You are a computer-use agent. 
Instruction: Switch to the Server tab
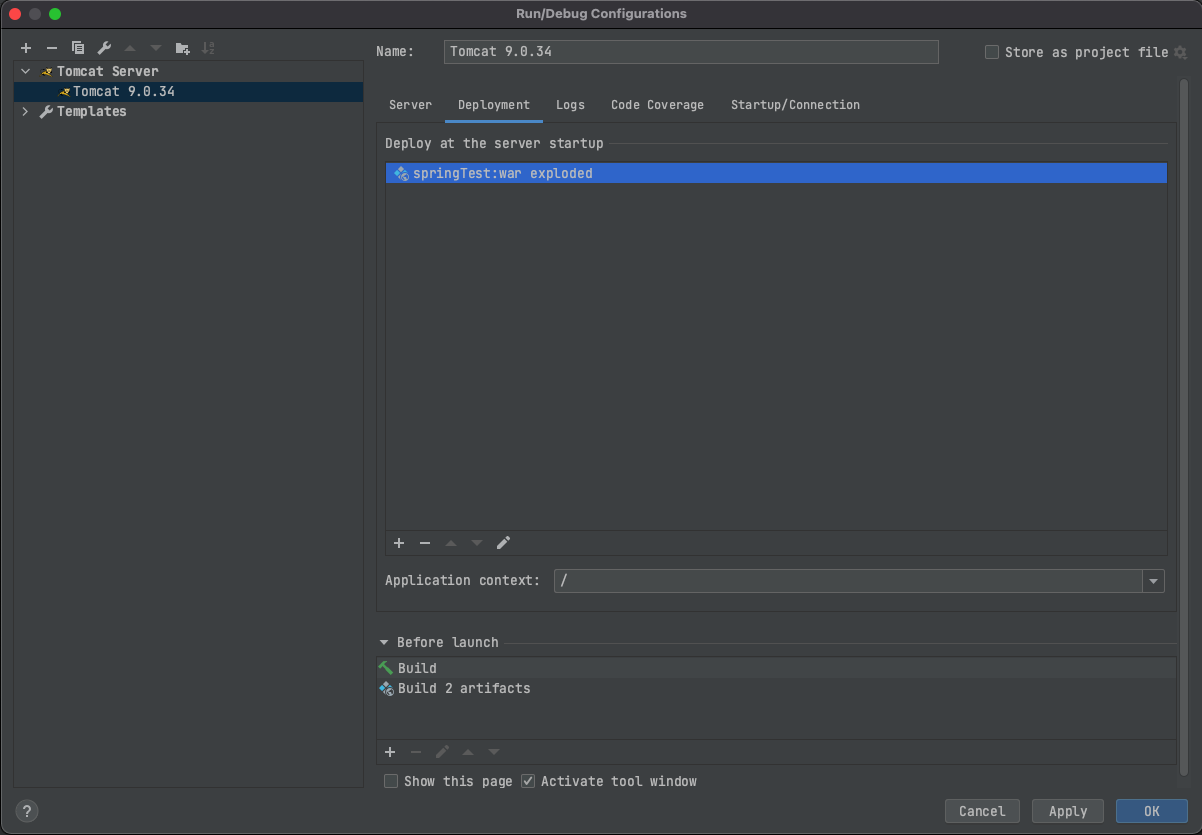410,105
